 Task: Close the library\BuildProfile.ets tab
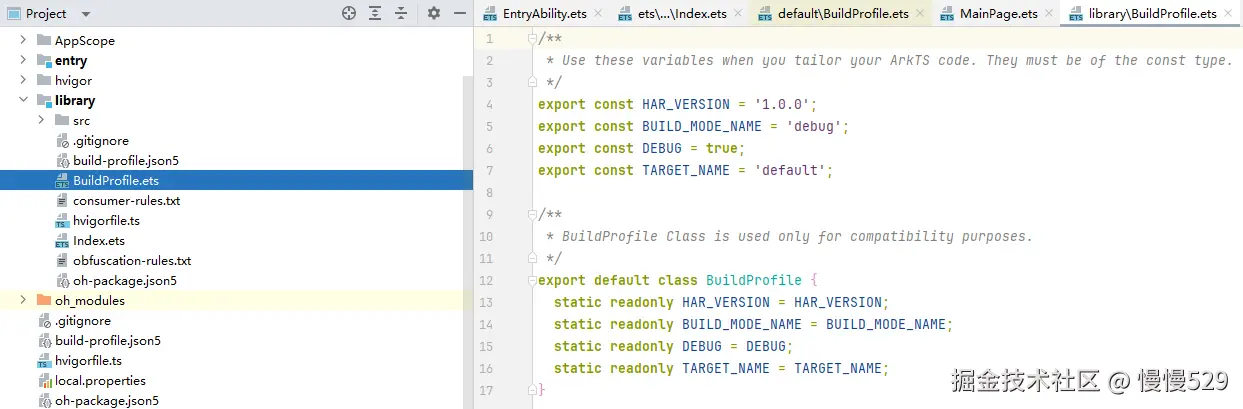coord(1228,13)
